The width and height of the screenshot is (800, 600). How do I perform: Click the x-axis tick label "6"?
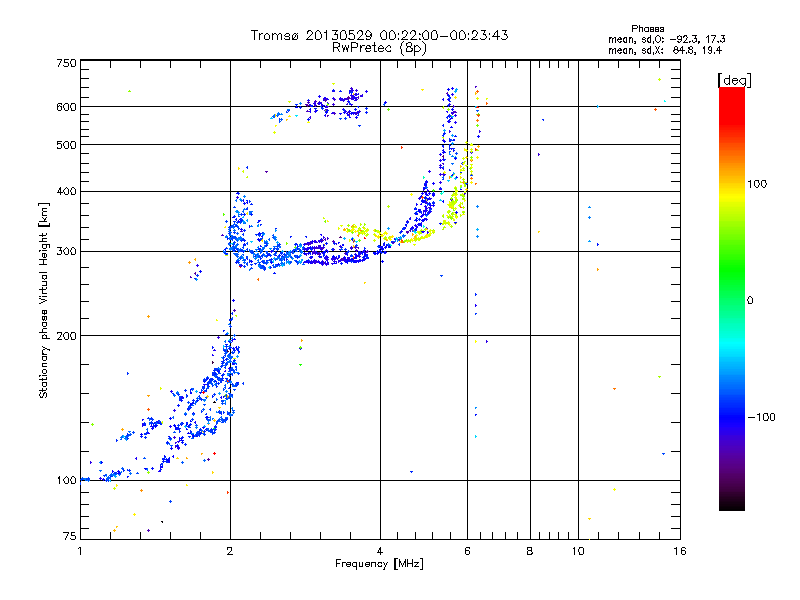[467, 551]
